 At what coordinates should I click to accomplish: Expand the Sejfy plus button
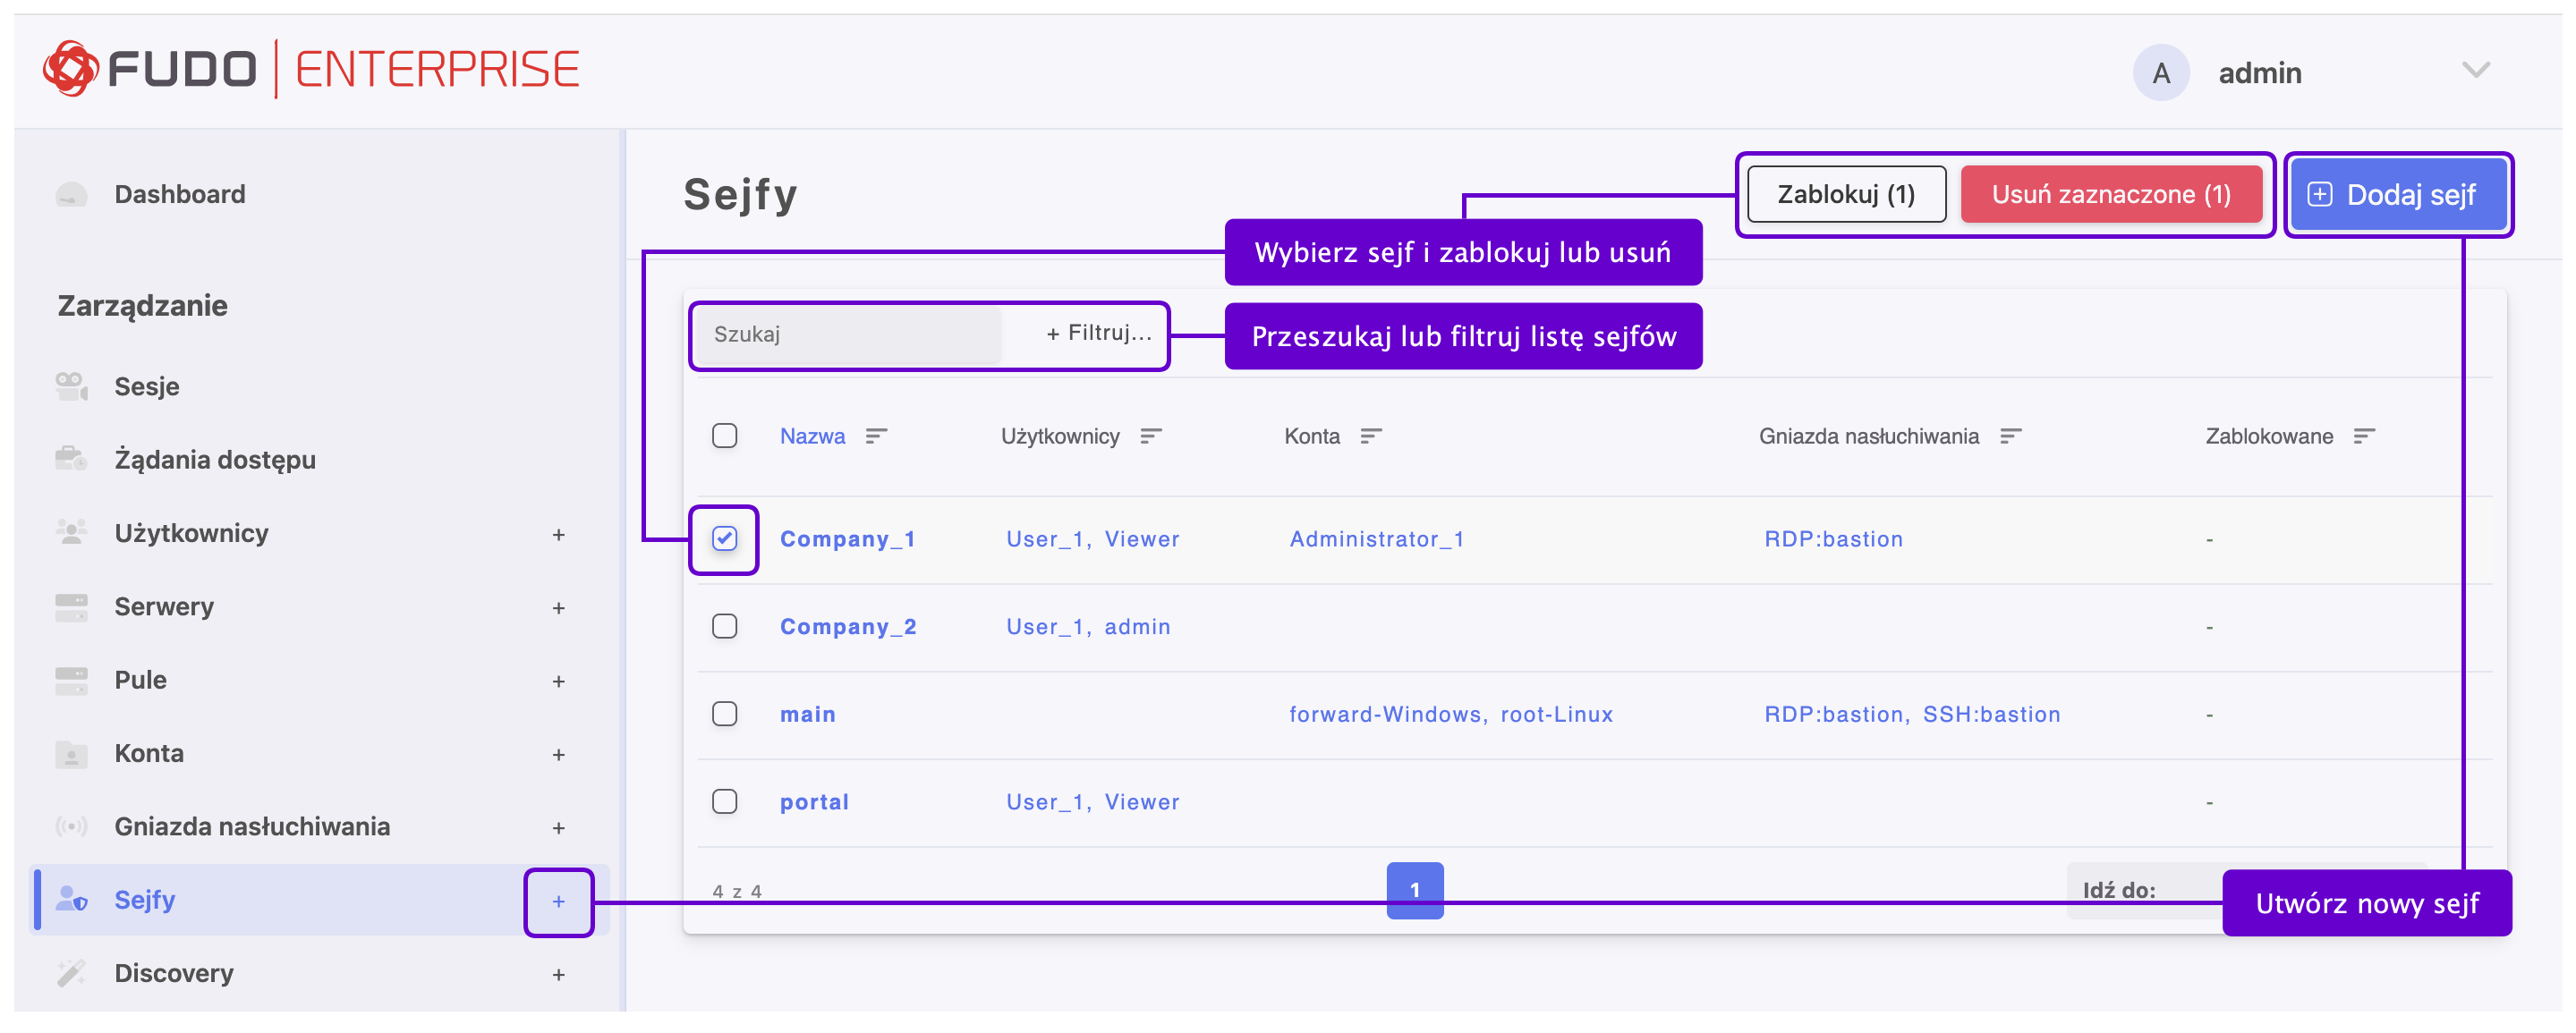(x=559, y=901)
